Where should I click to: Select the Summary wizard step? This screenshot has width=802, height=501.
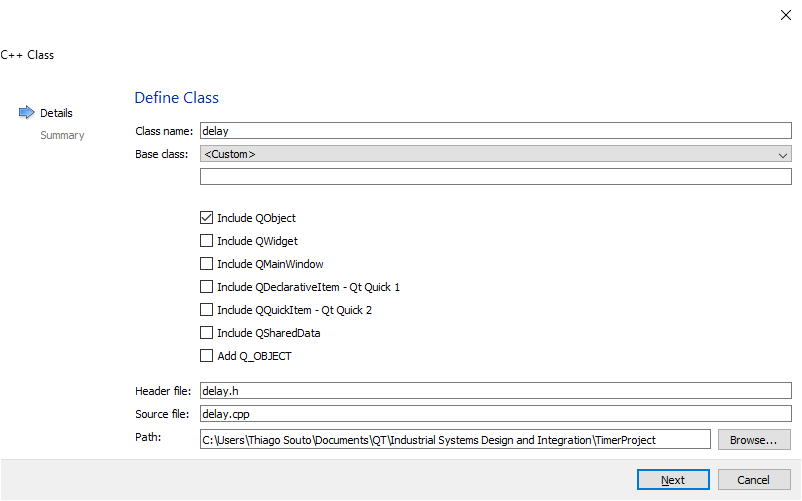tap(62, 135)
